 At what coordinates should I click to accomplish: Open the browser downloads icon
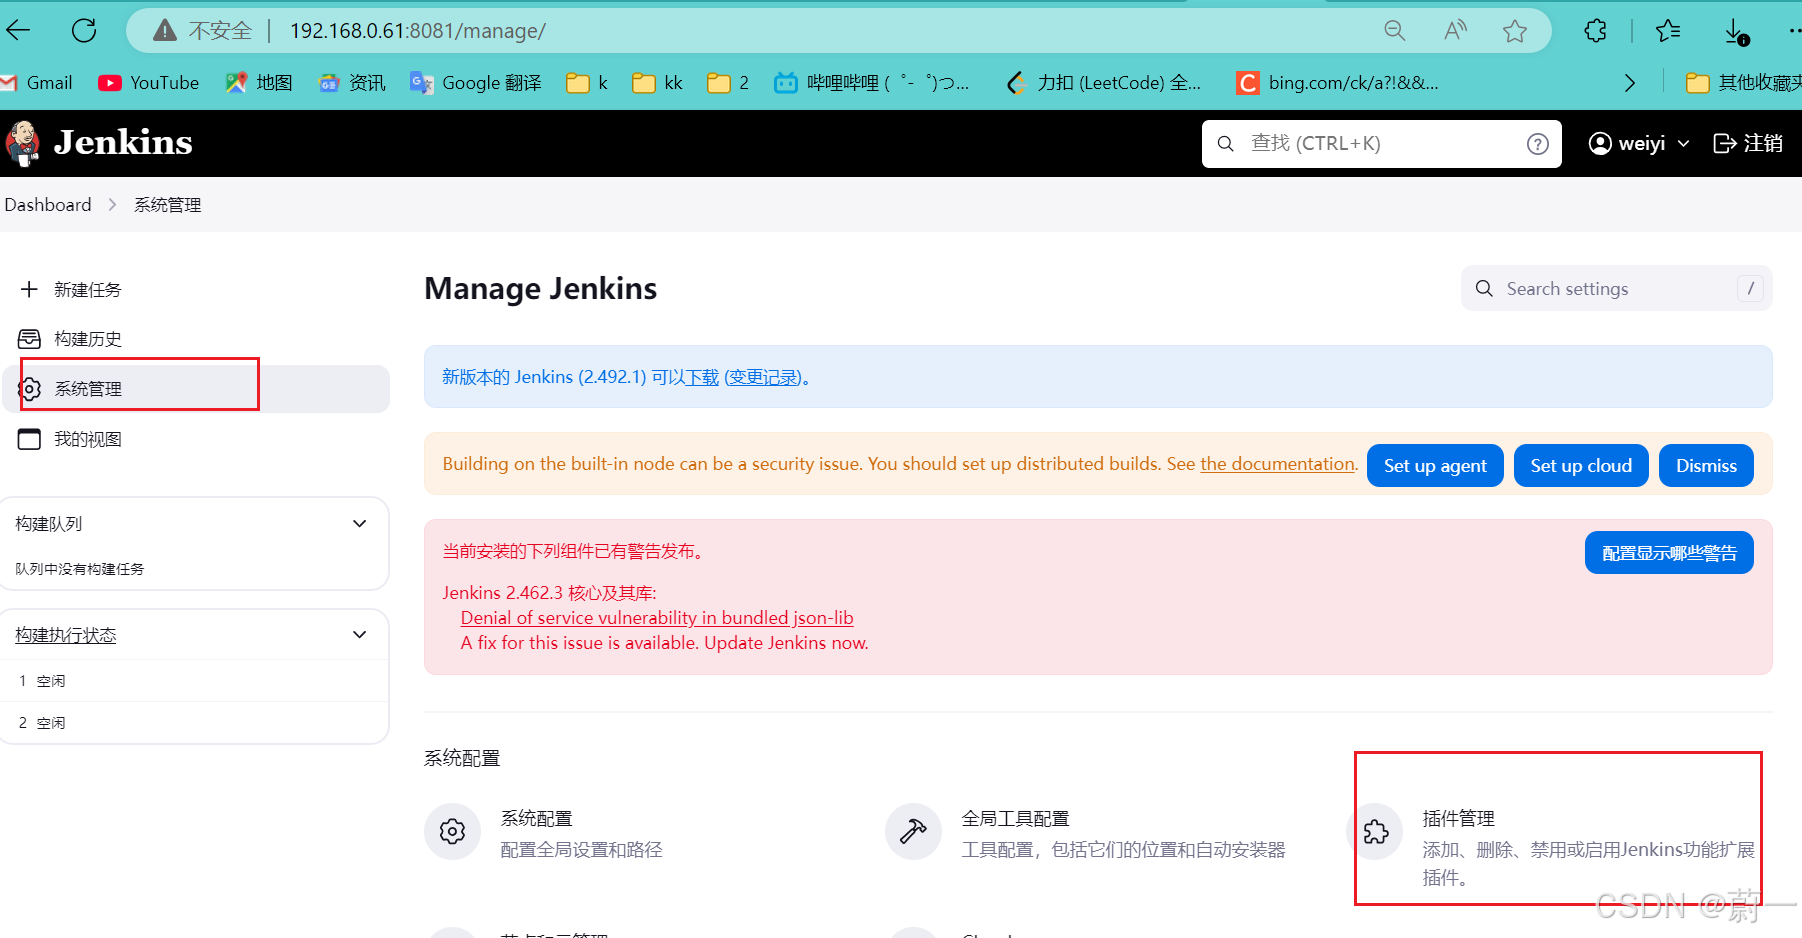(1737, 32)
